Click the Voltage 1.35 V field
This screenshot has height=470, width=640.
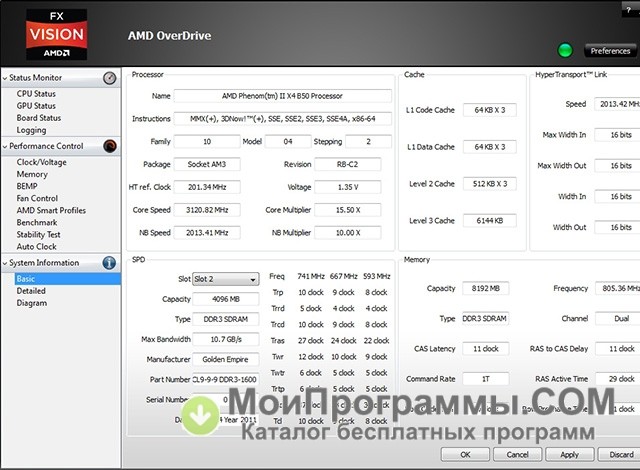point(348,187)
